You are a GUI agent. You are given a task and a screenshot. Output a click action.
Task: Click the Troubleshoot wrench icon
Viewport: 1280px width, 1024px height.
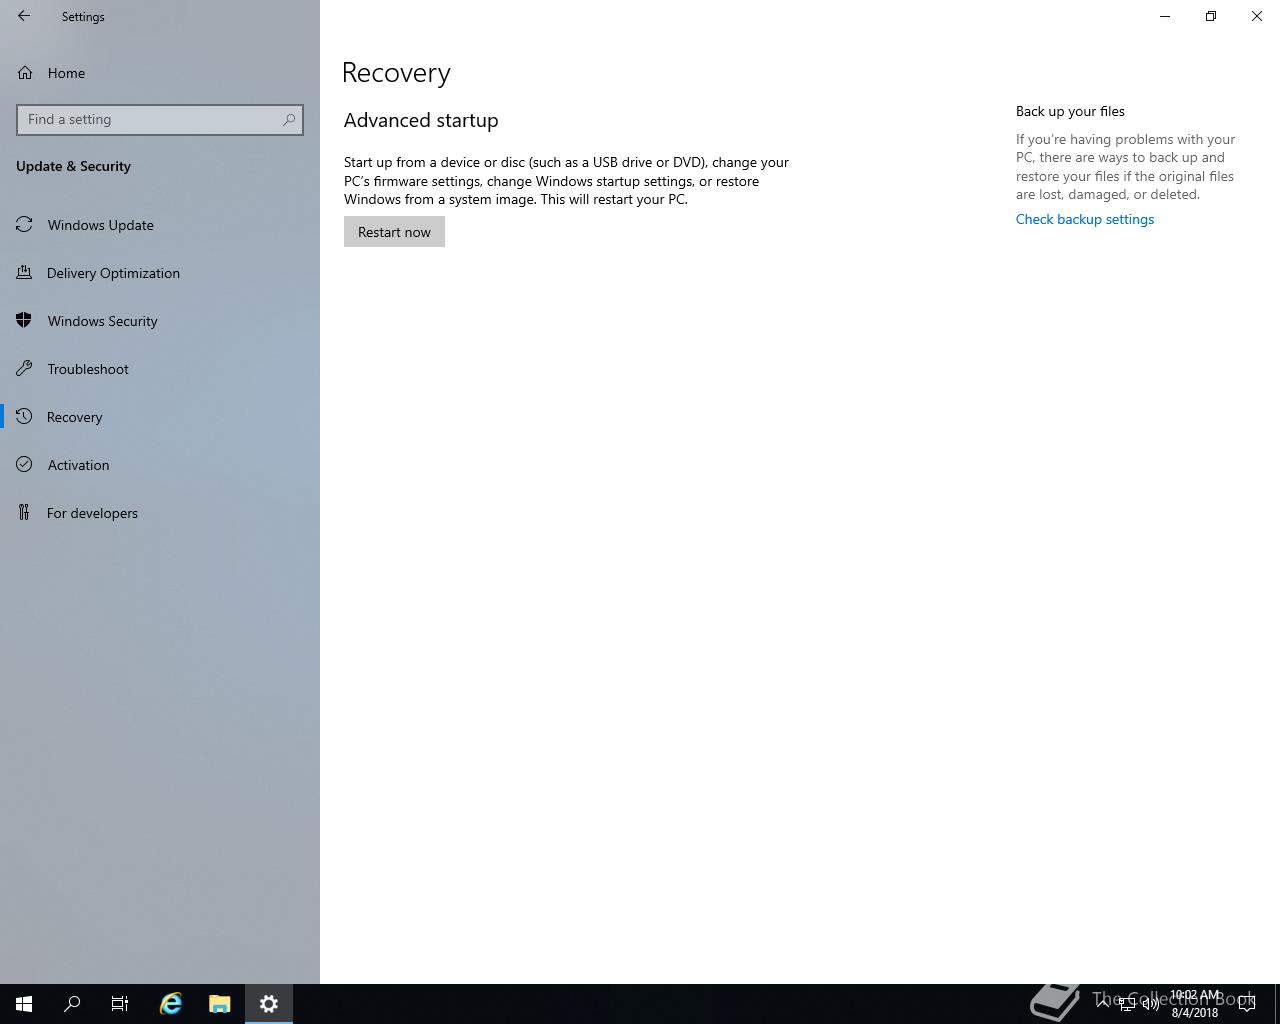point(24,369)
